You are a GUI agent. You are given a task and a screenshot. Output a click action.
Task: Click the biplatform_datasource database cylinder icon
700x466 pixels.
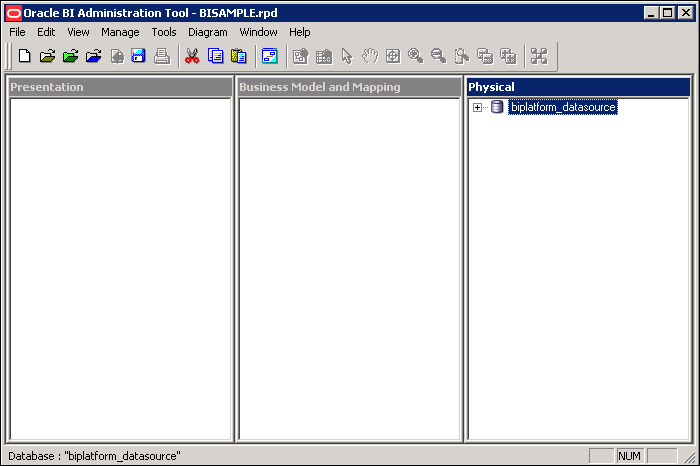[497, 107]
